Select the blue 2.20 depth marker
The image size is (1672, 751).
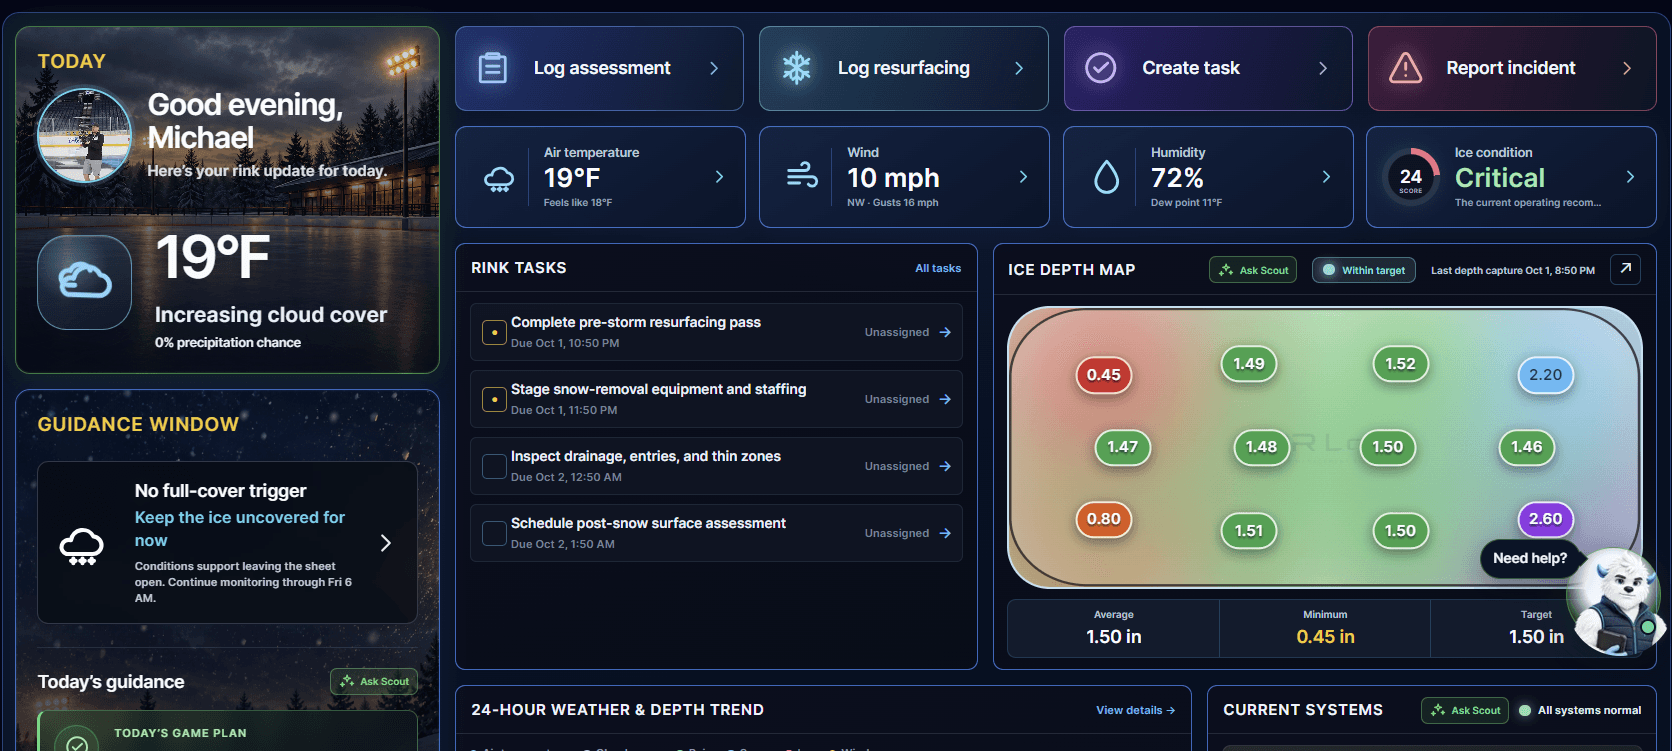pyautogui.click(x=1545, y=374)
